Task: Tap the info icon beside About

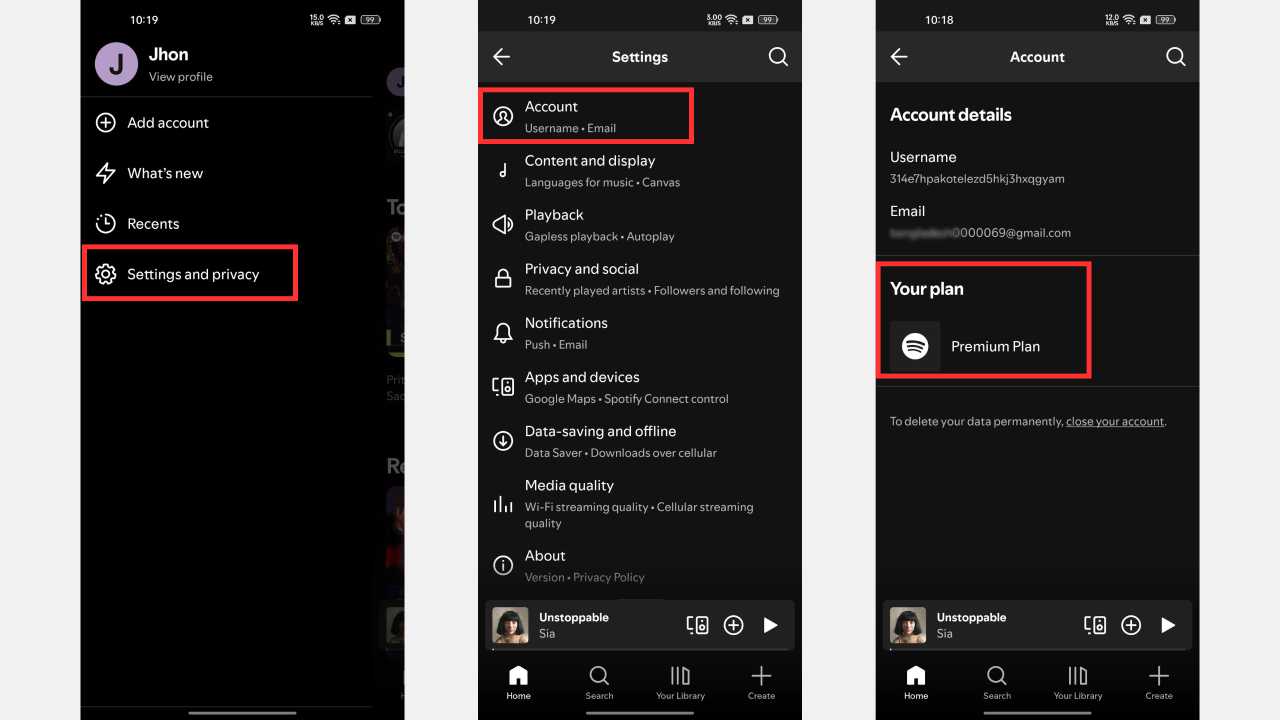Action: 503,565
